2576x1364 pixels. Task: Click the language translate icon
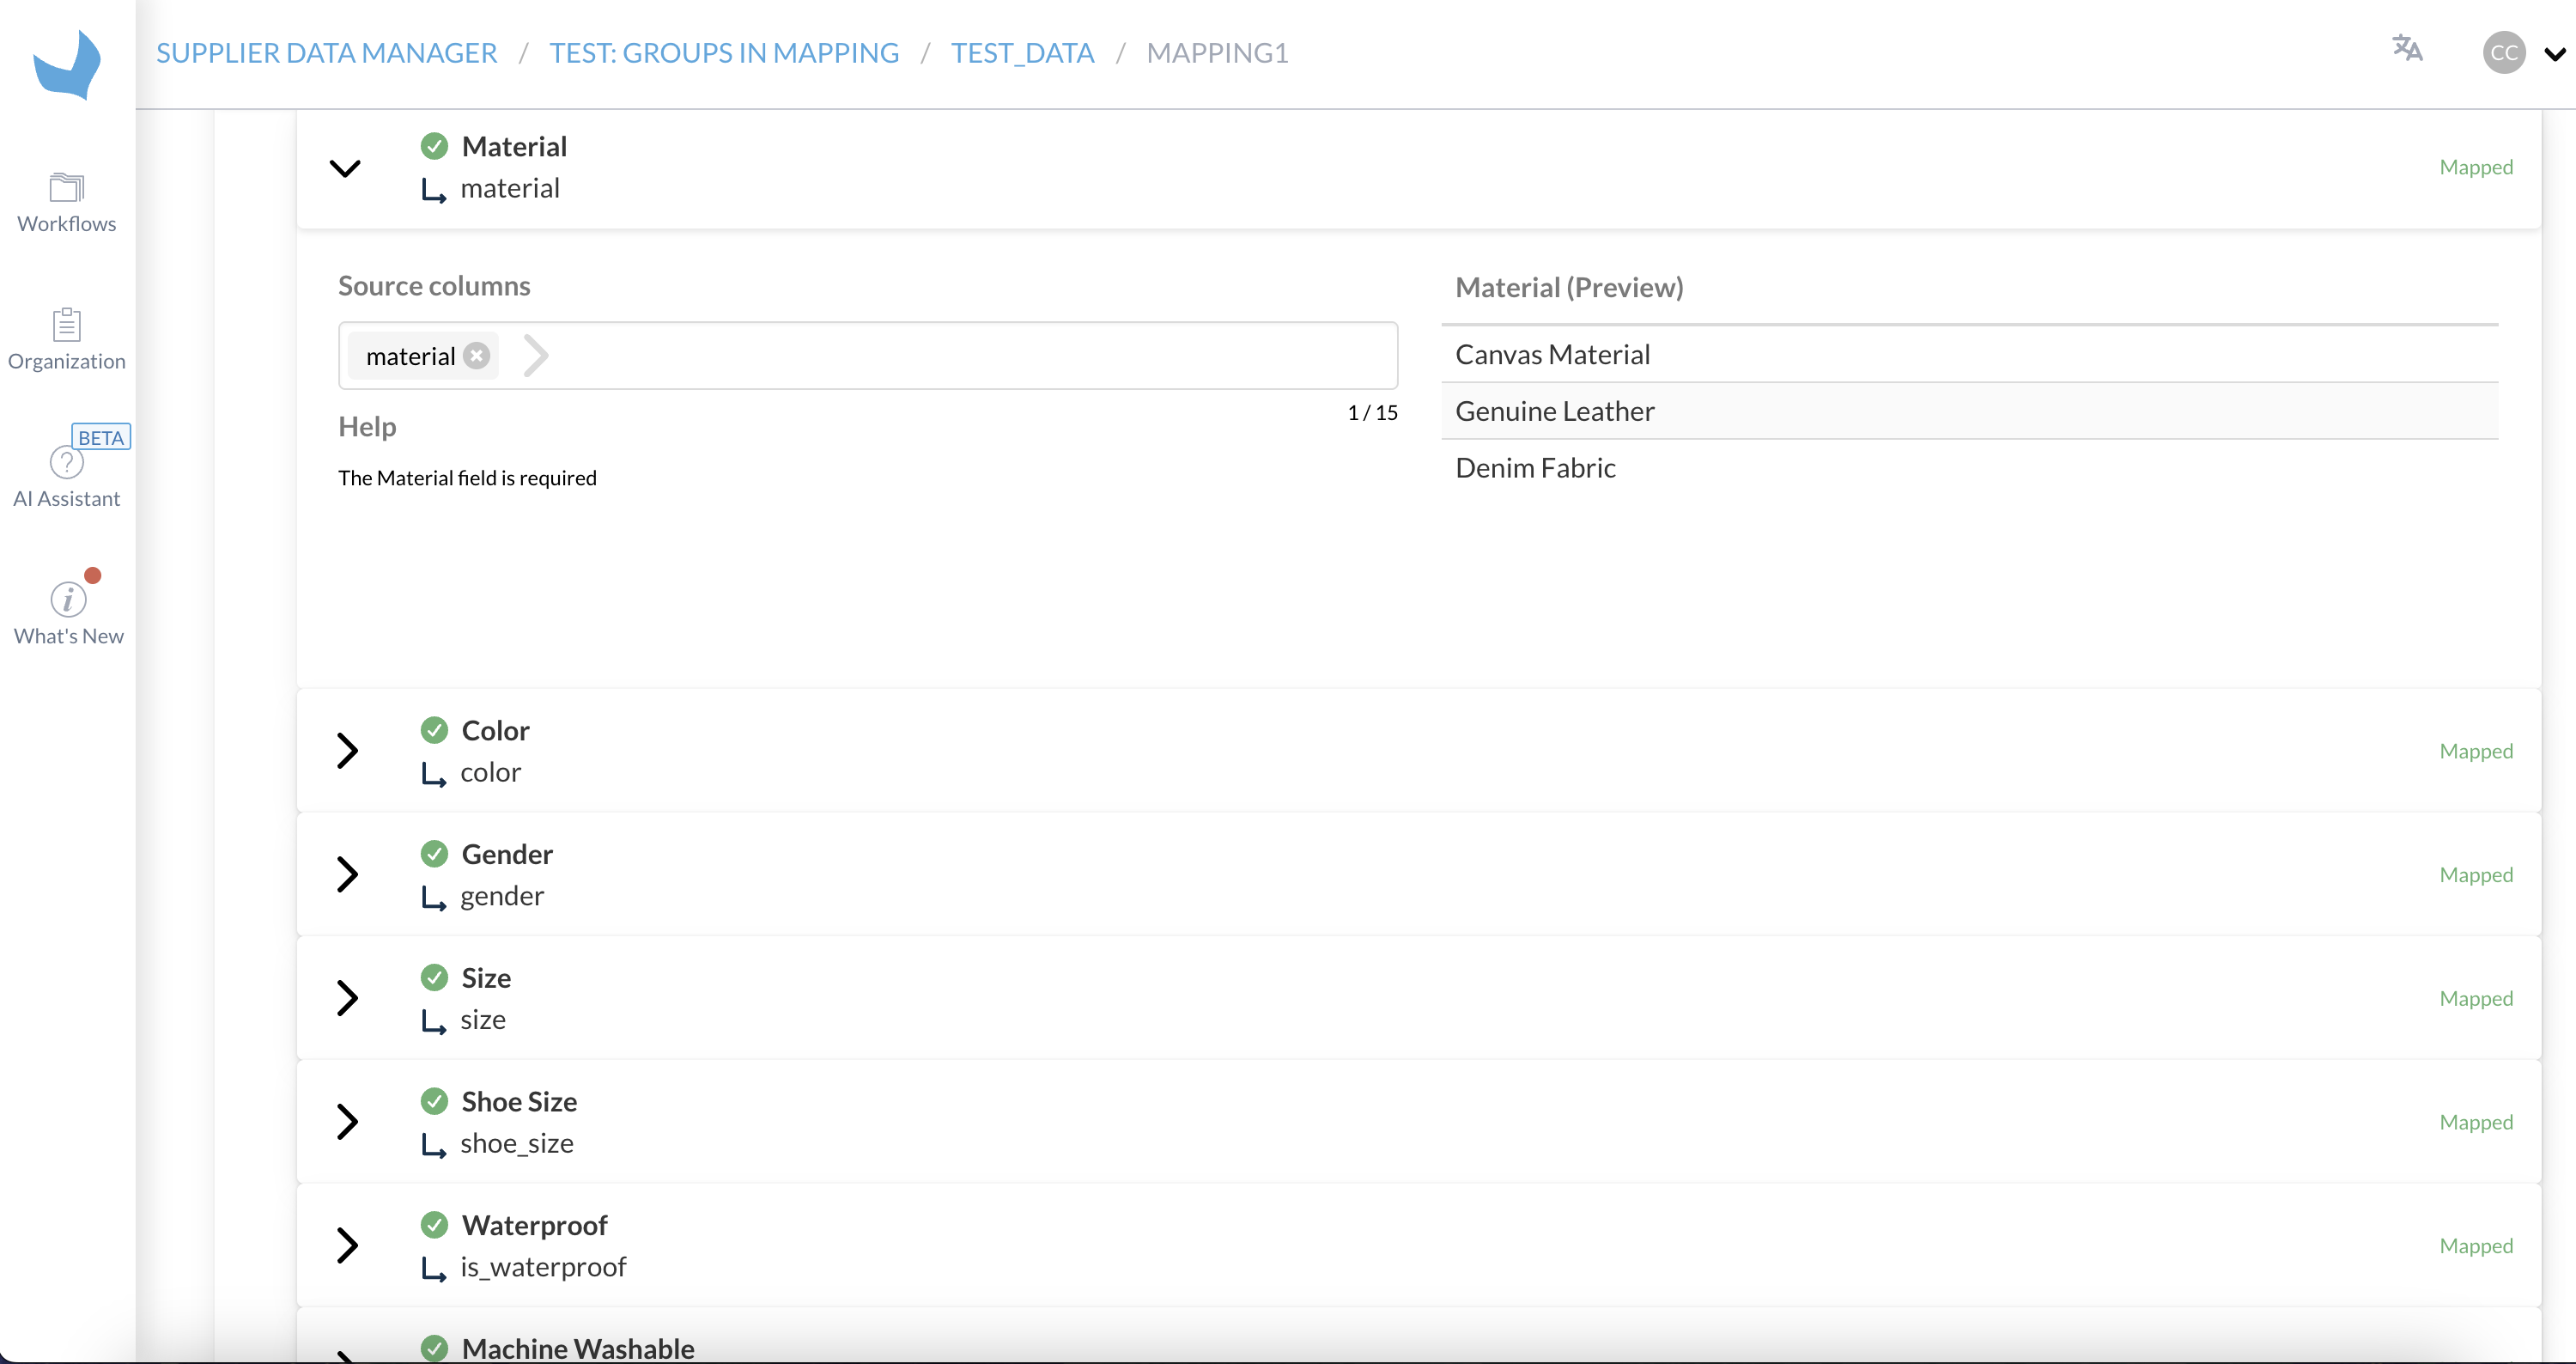pyautogui.click(x=2407, y=48)
